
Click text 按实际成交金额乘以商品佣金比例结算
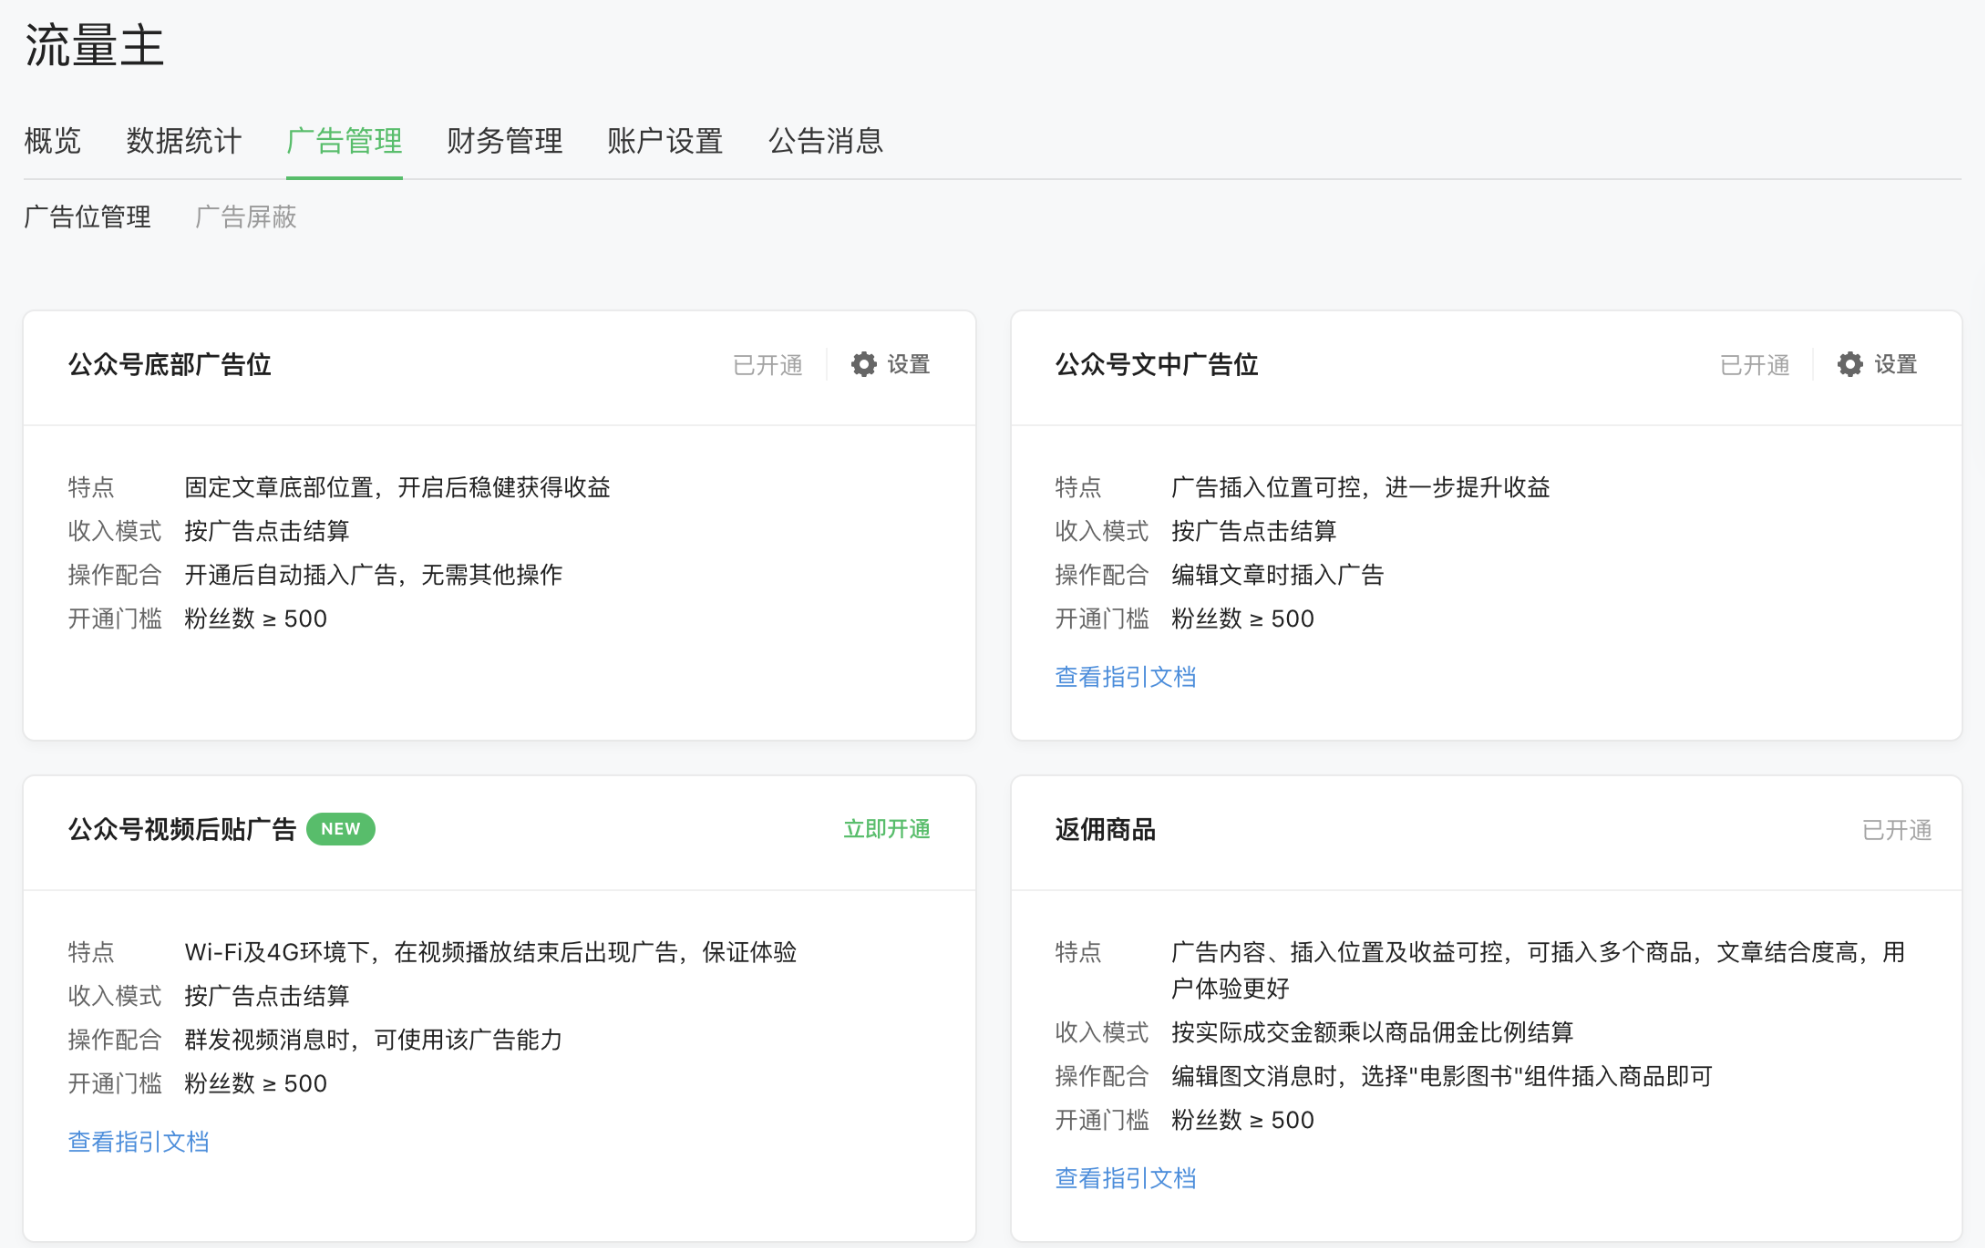(1372, 1032)
